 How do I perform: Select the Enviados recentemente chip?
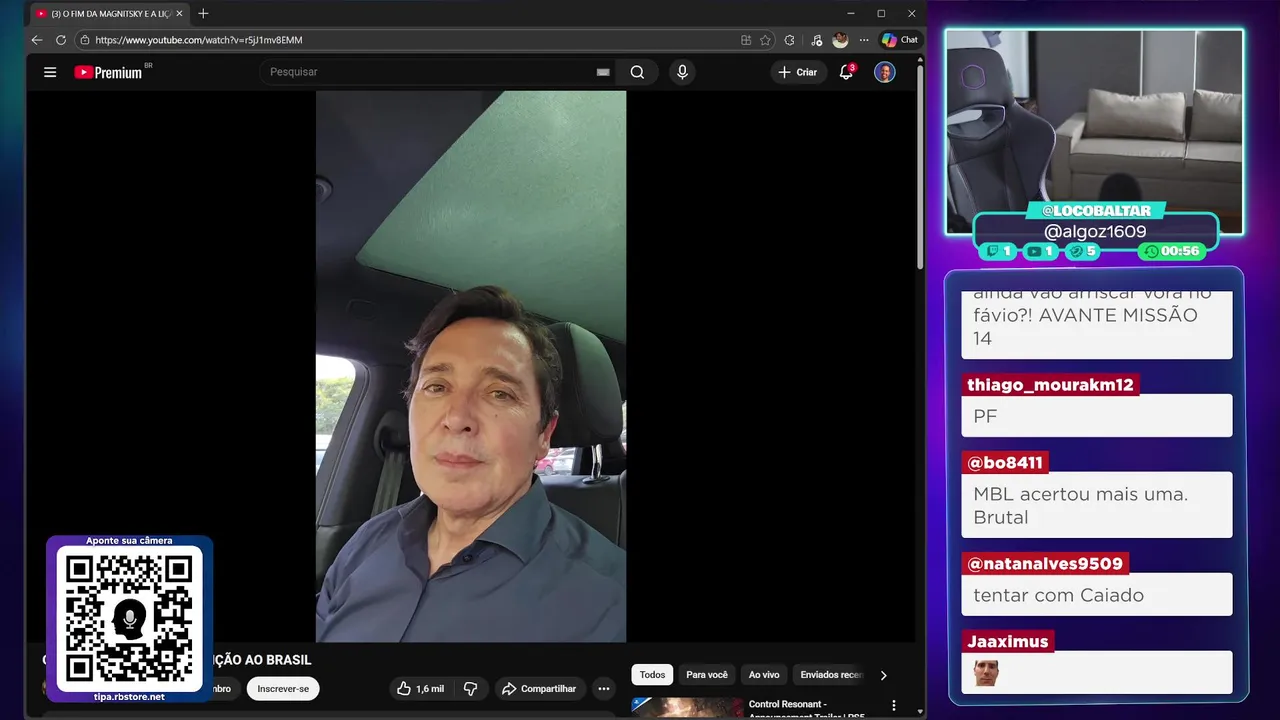(830, 675)
